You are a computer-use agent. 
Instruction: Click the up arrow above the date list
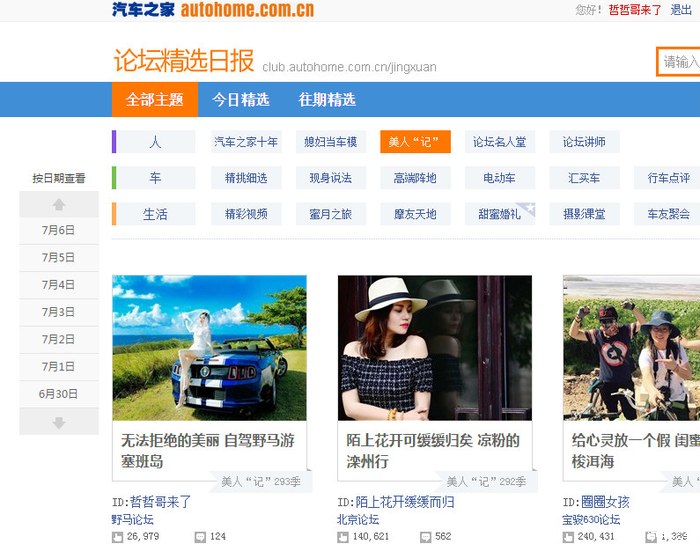pyautogui.click(x=59, y=204)
